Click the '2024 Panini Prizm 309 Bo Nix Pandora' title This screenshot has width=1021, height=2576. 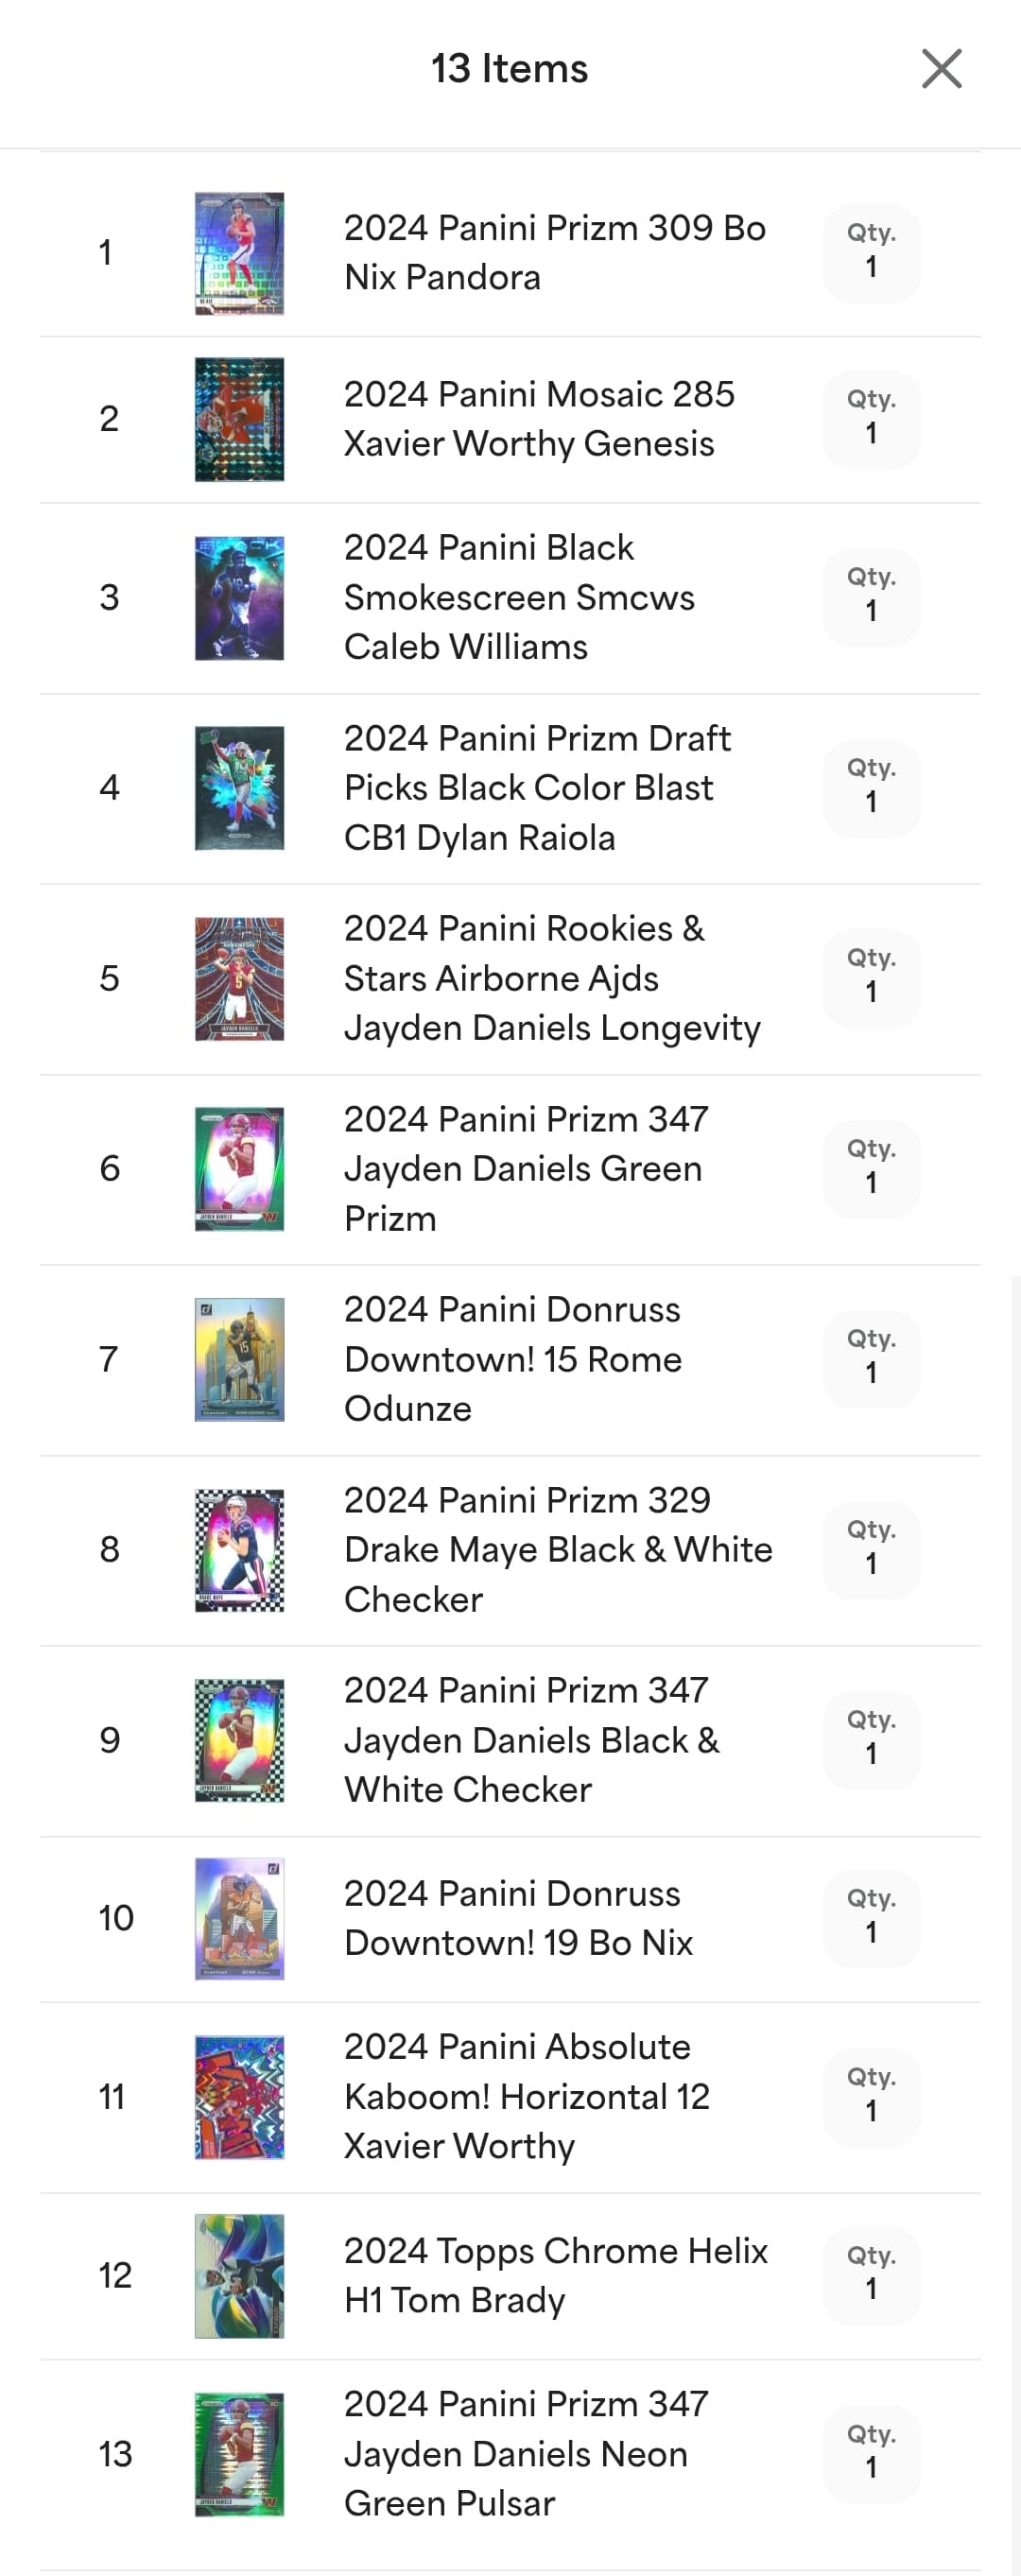[554, 253]
